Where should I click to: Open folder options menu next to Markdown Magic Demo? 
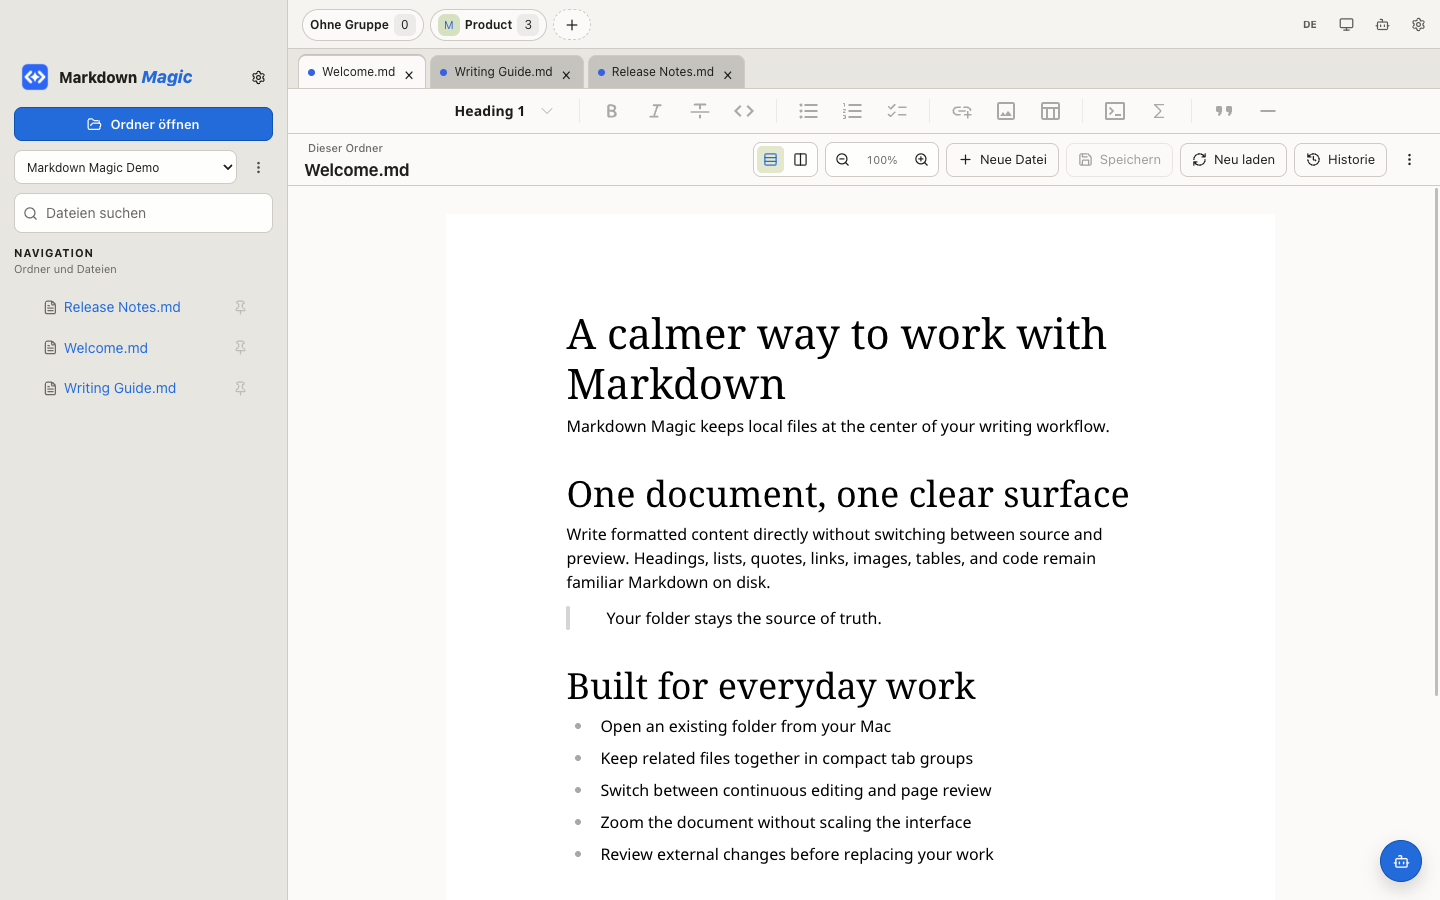[258, 167]
